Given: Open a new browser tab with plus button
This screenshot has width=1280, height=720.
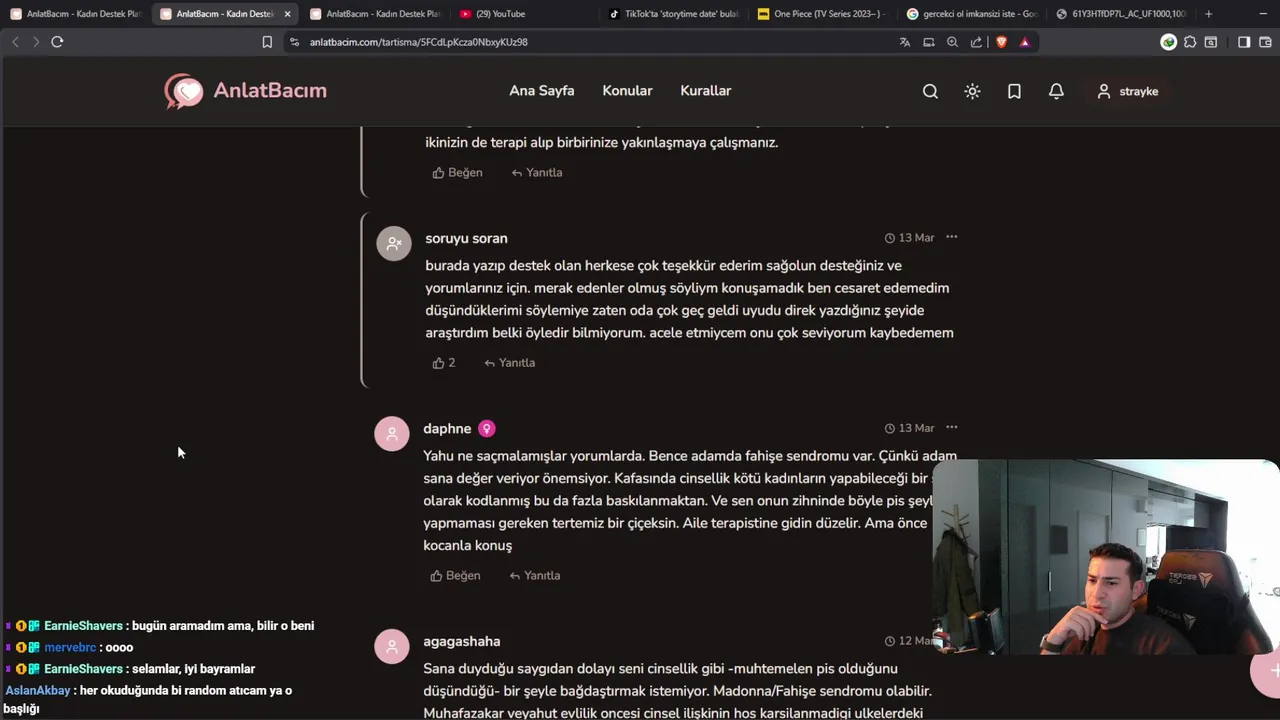Looking at the screenshot, I should click(1209, 14).
